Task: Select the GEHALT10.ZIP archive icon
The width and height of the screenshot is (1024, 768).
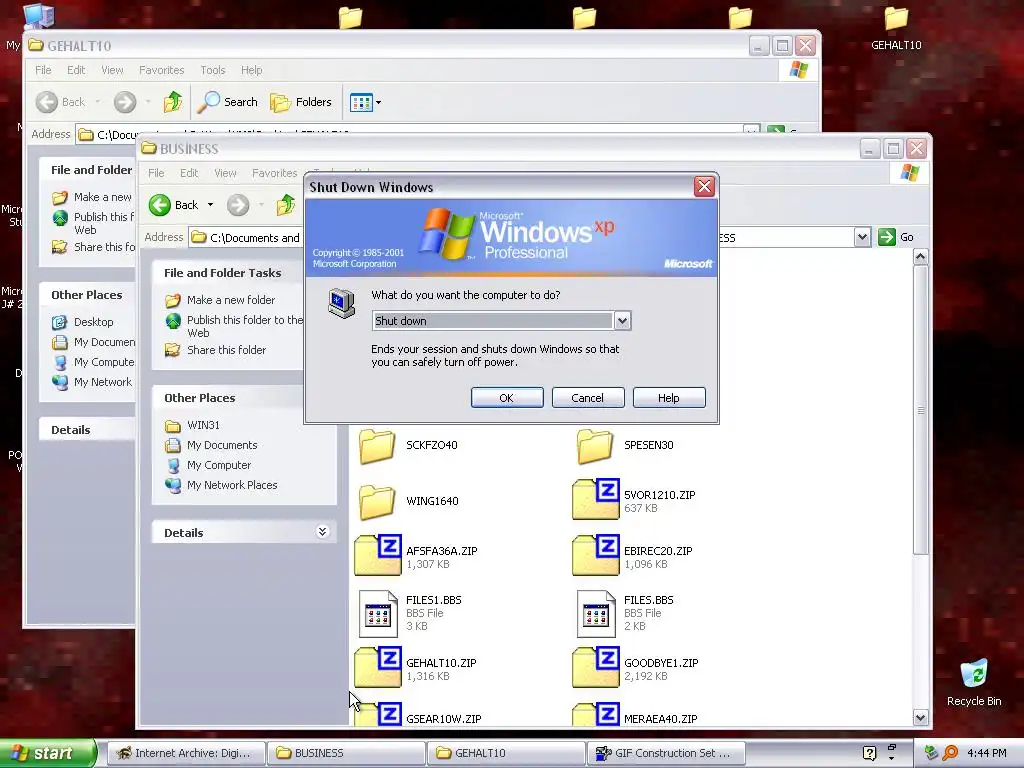Action: (377, 667)
